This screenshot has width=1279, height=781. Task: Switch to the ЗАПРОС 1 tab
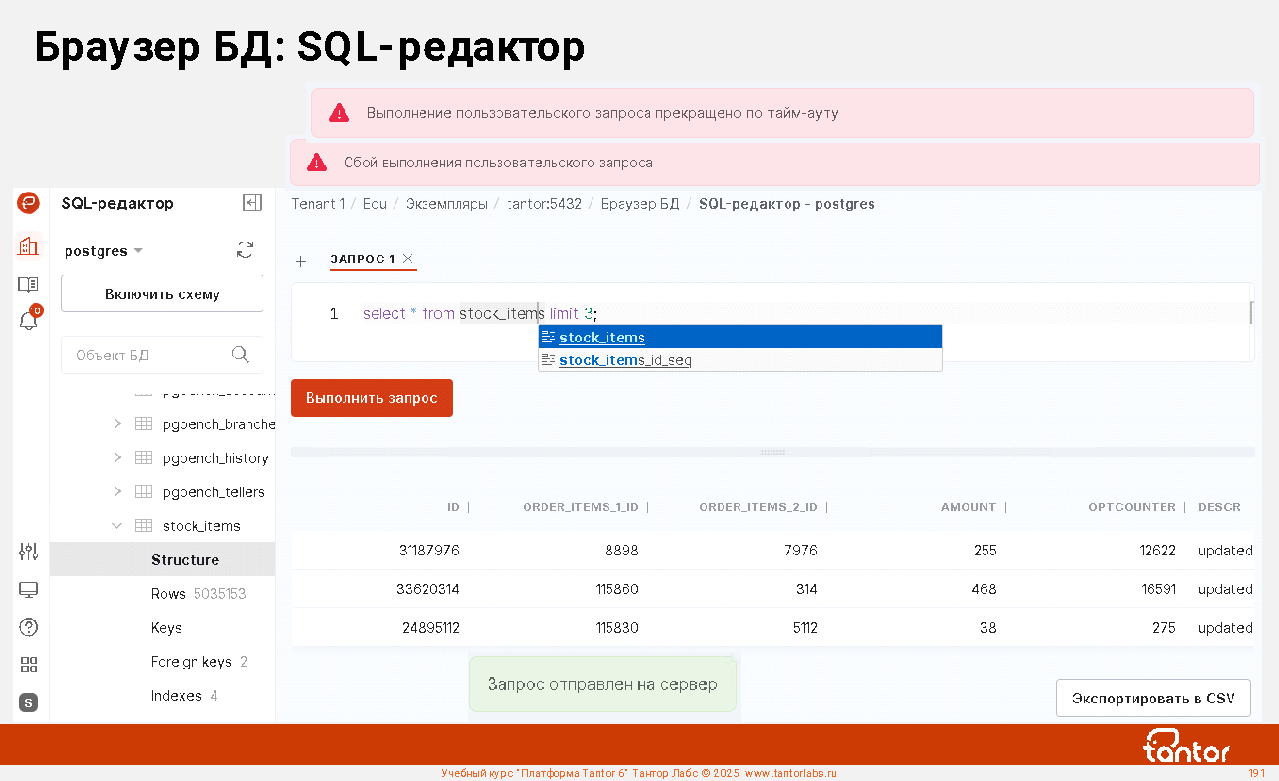click(x=363, y=259)
